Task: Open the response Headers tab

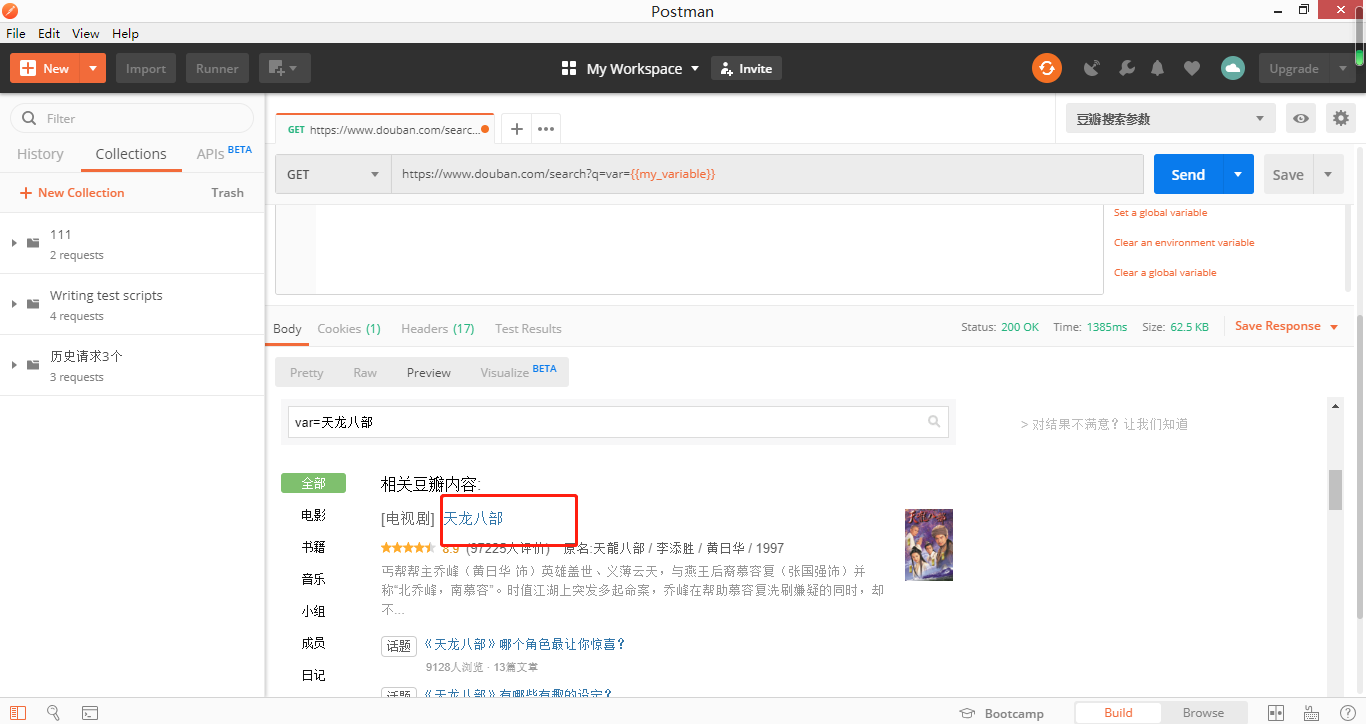Action: coord(437,328)
